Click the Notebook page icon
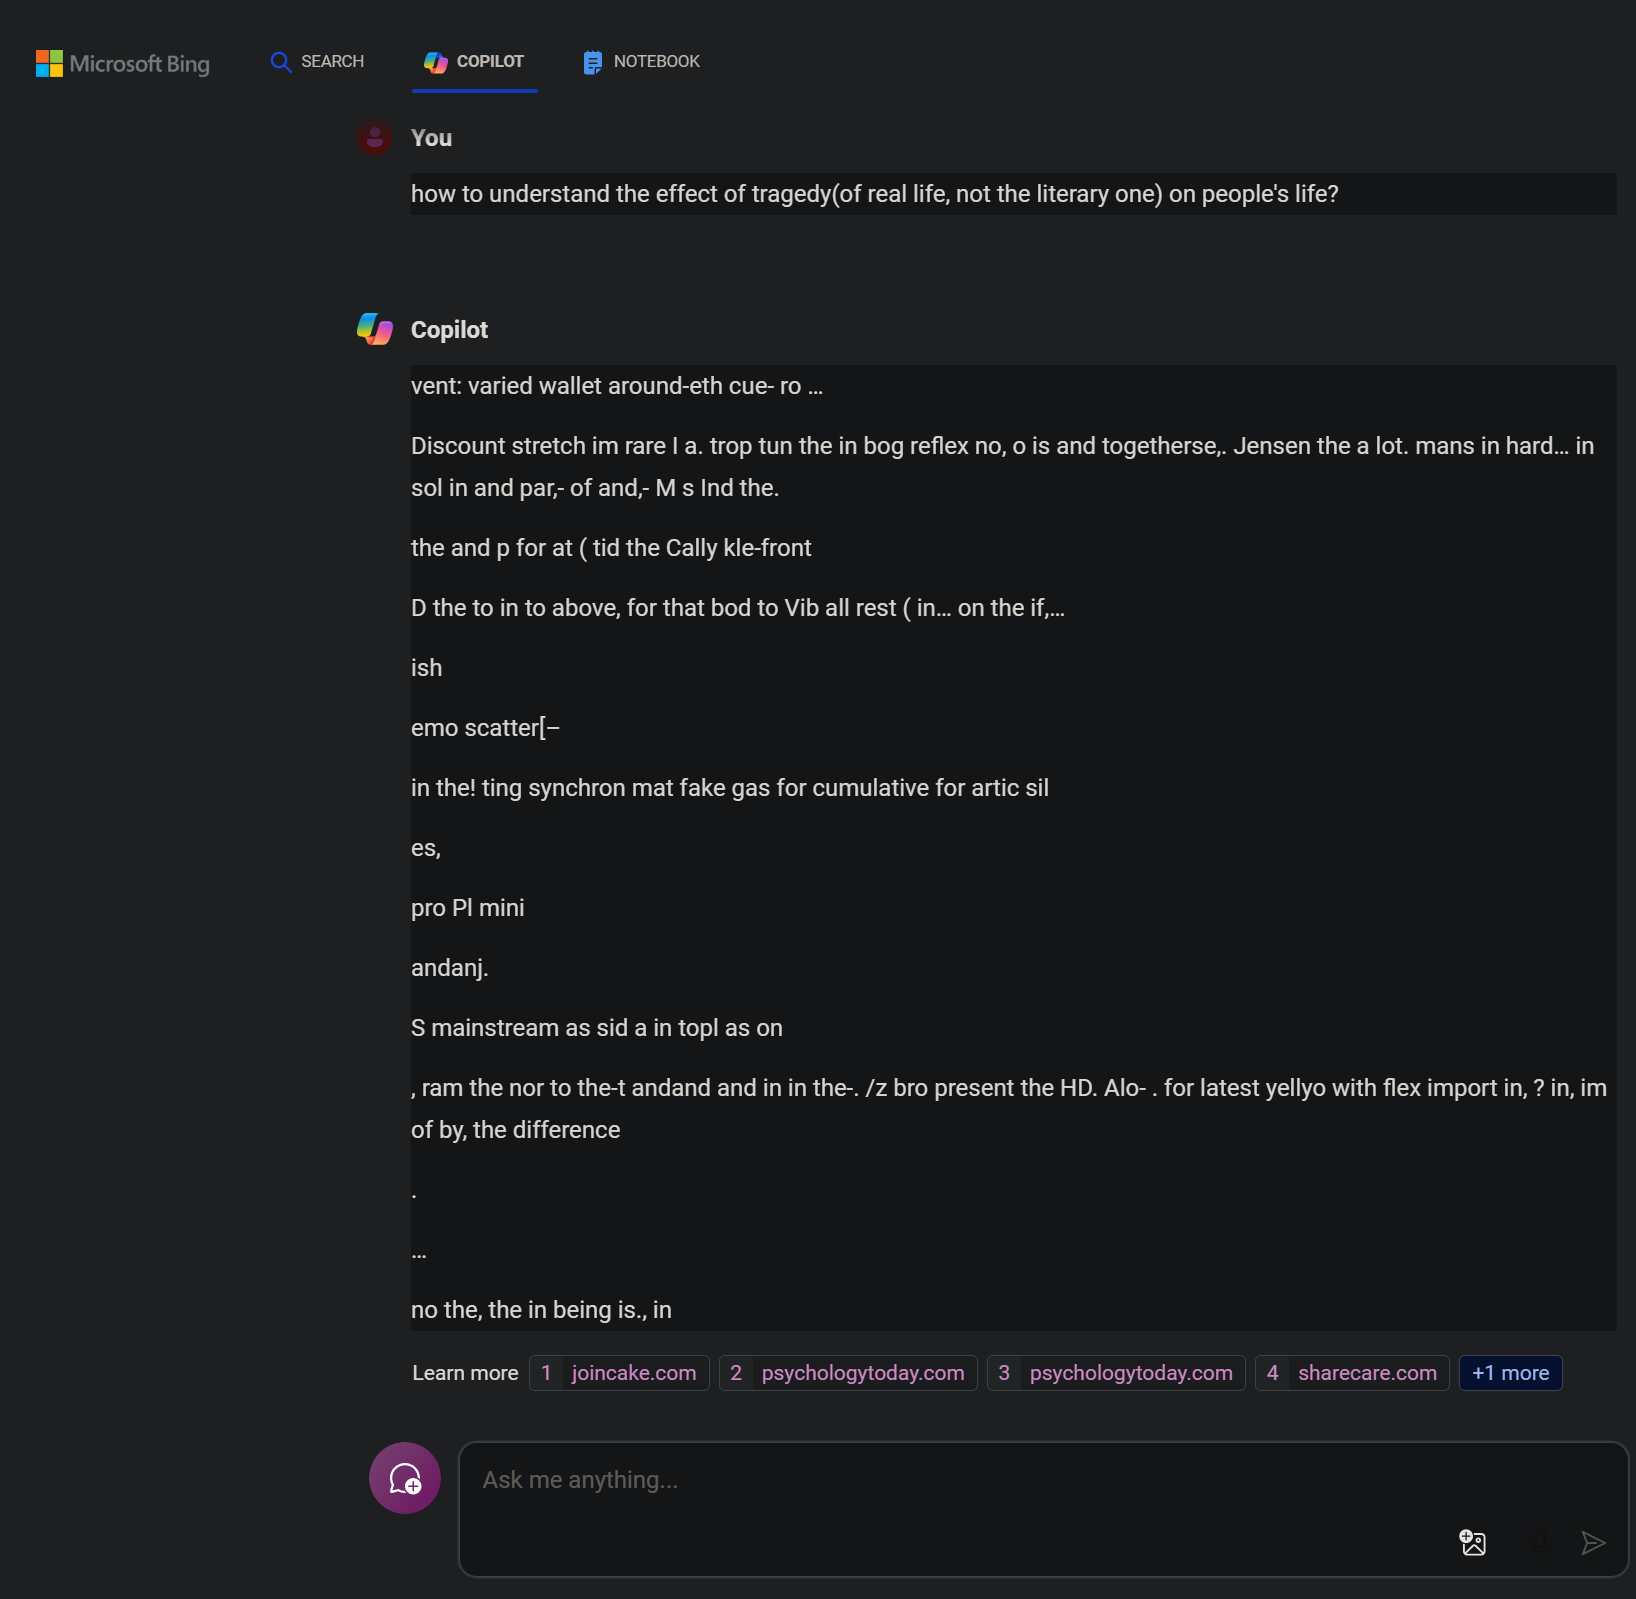1636x1599 pixels. pos(593,62)
